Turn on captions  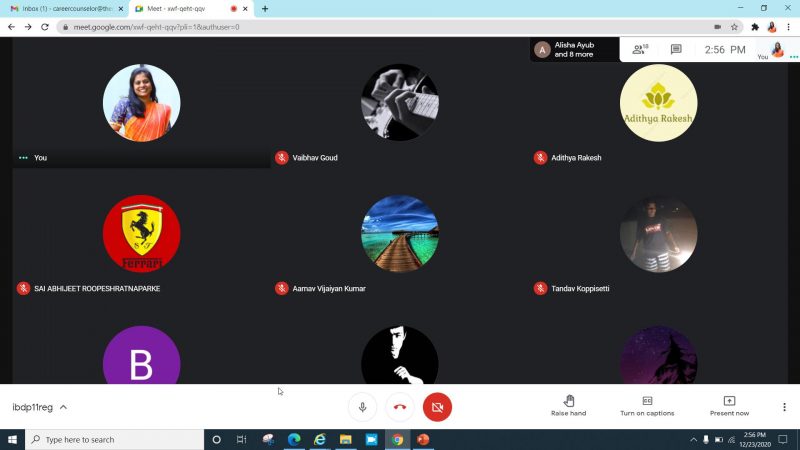coord(647,406)
